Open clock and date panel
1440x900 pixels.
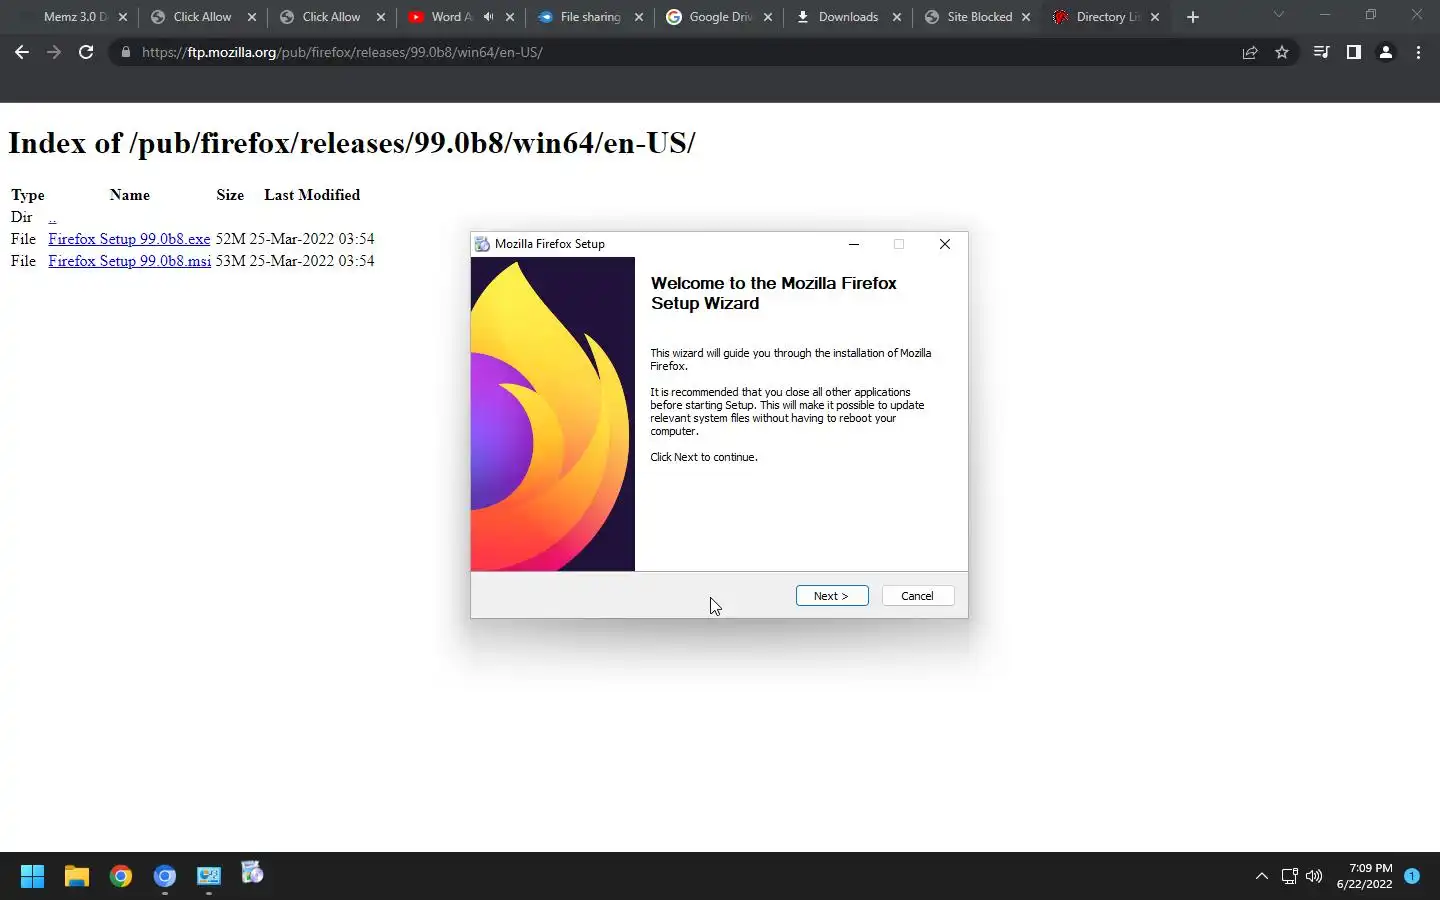tap(1364, 876)
